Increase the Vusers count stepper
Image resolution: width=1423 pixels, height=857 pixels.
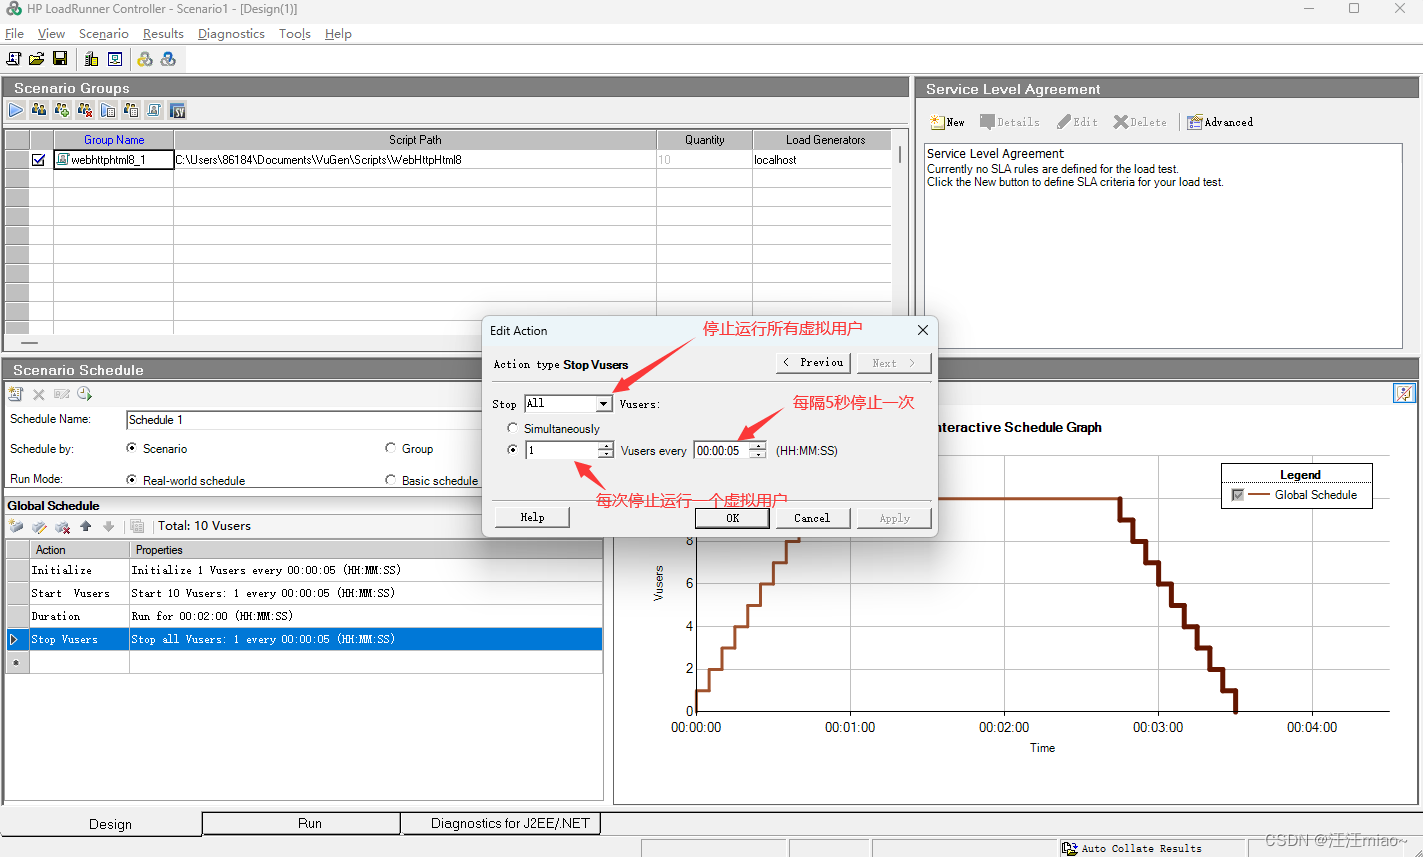pos(605,446)
